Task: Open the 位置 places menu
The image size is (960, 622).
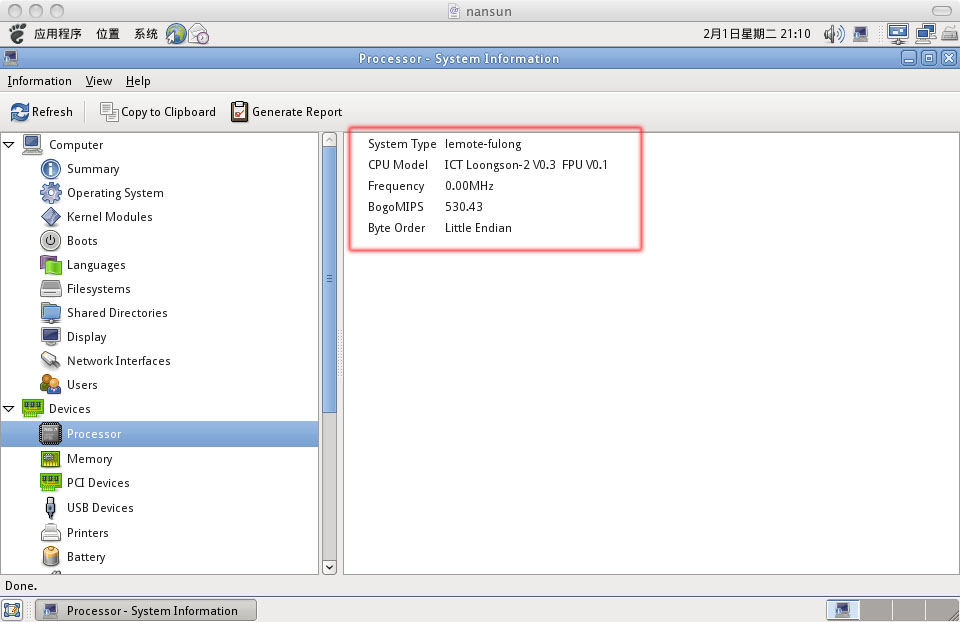Action: tap(108, 34)
